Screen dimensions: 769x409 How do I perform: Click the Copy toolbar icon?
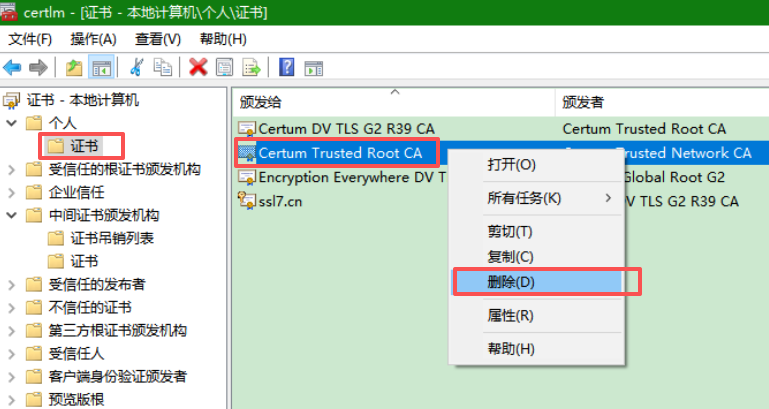click(162, 67)
